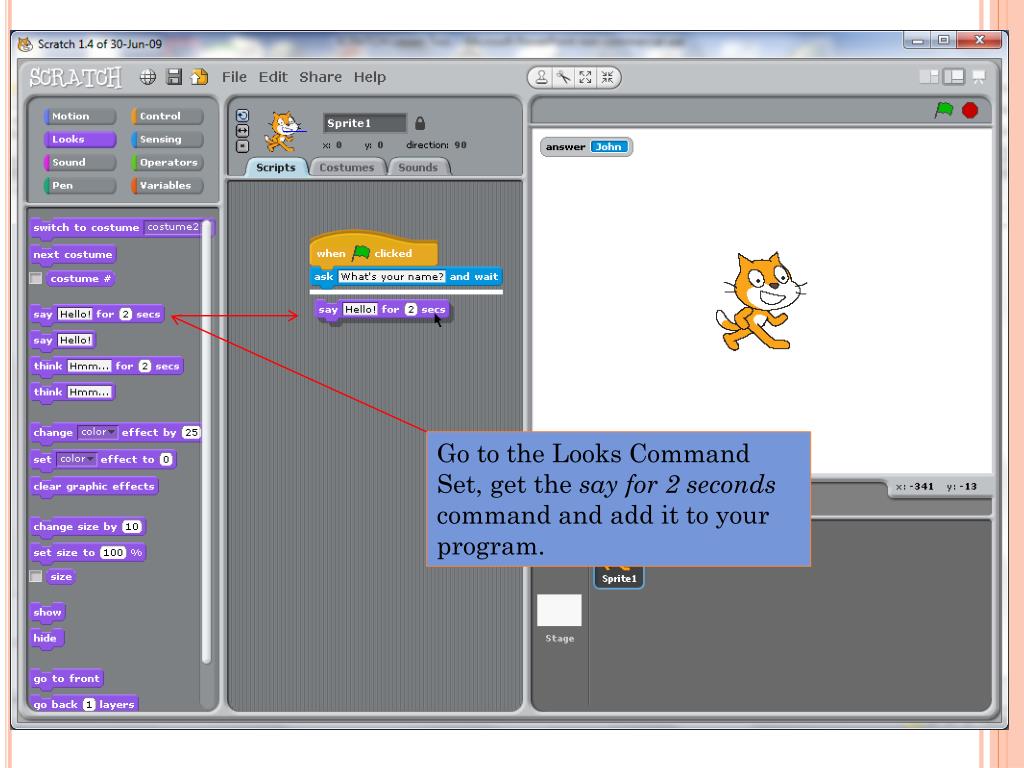Screen dimensions: 1024x768
Task: Open the Share menu
Action: point(321,77)
